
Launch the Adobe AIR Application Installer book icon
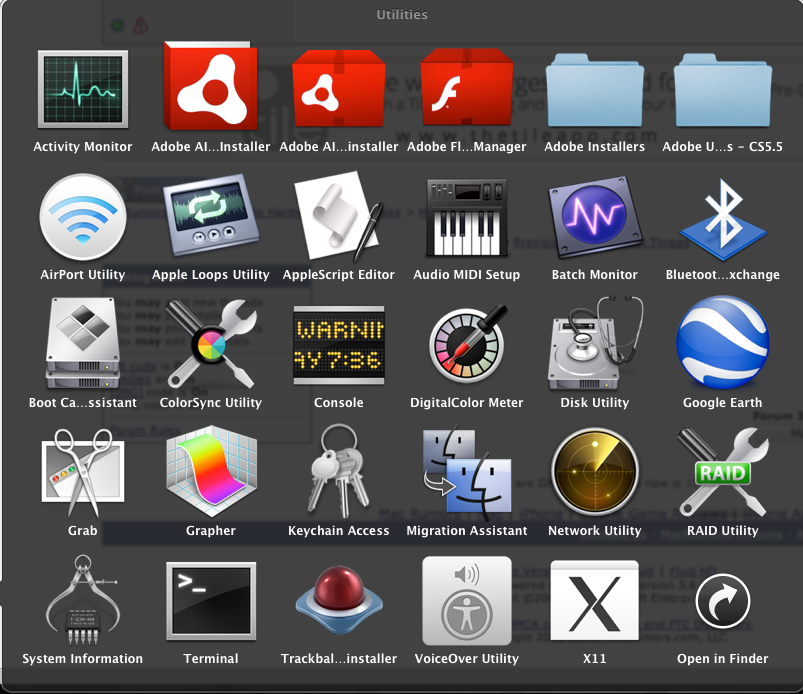click(210, 86)
